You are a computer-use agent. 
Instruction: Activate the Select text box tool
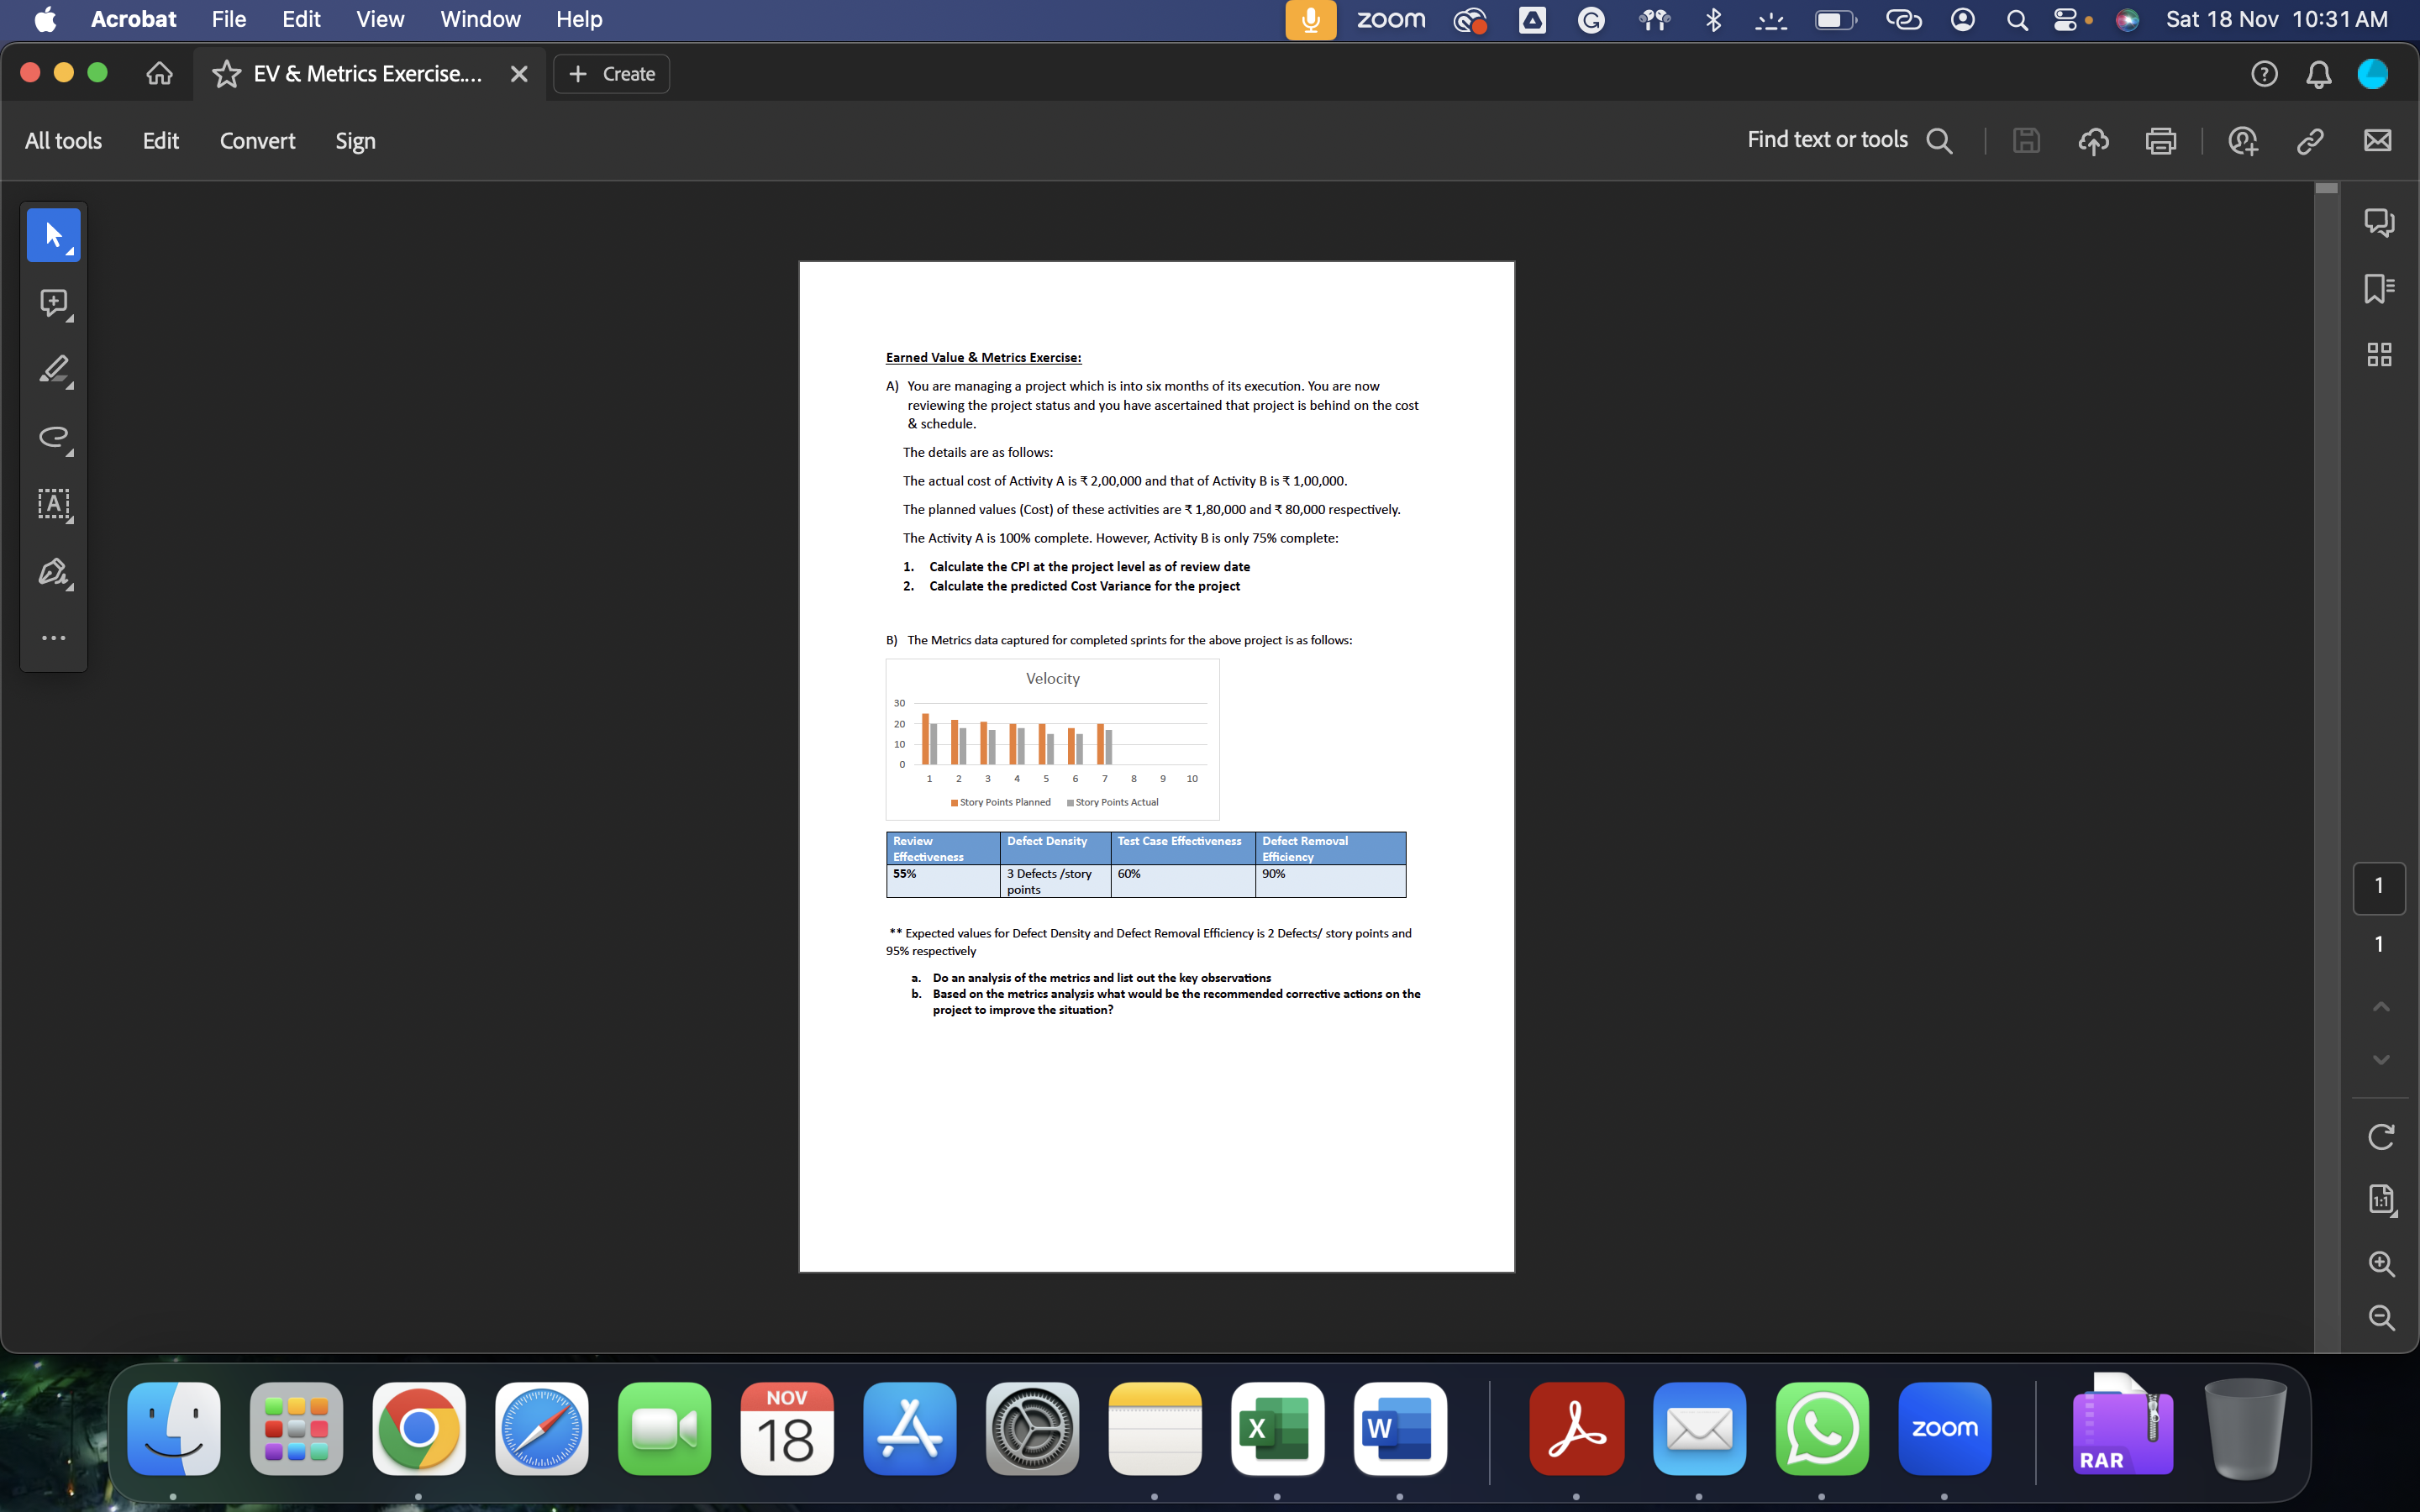[x=53, y=505]
